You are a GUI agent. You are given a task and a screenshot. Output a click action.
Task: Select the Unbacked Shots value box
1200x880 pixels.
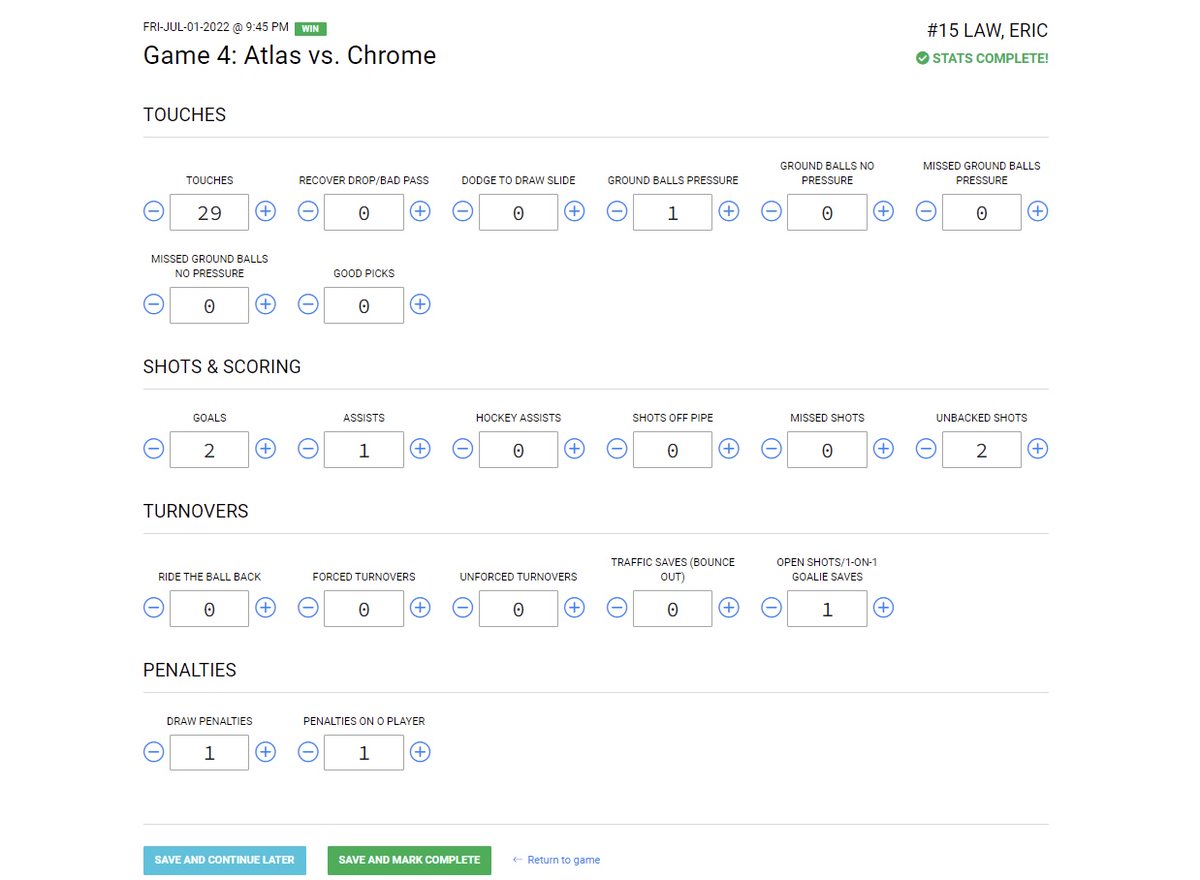[x=982, y=450]
